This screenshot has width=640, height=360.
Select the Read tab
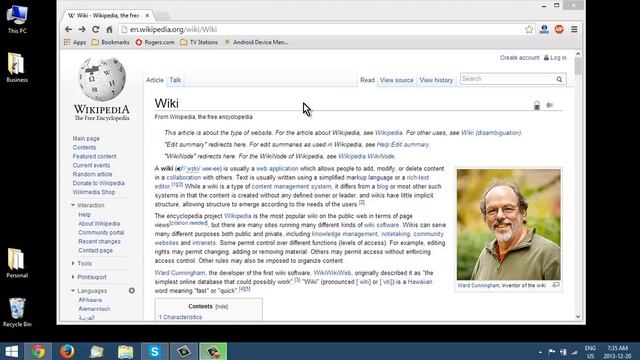point(367,80)
